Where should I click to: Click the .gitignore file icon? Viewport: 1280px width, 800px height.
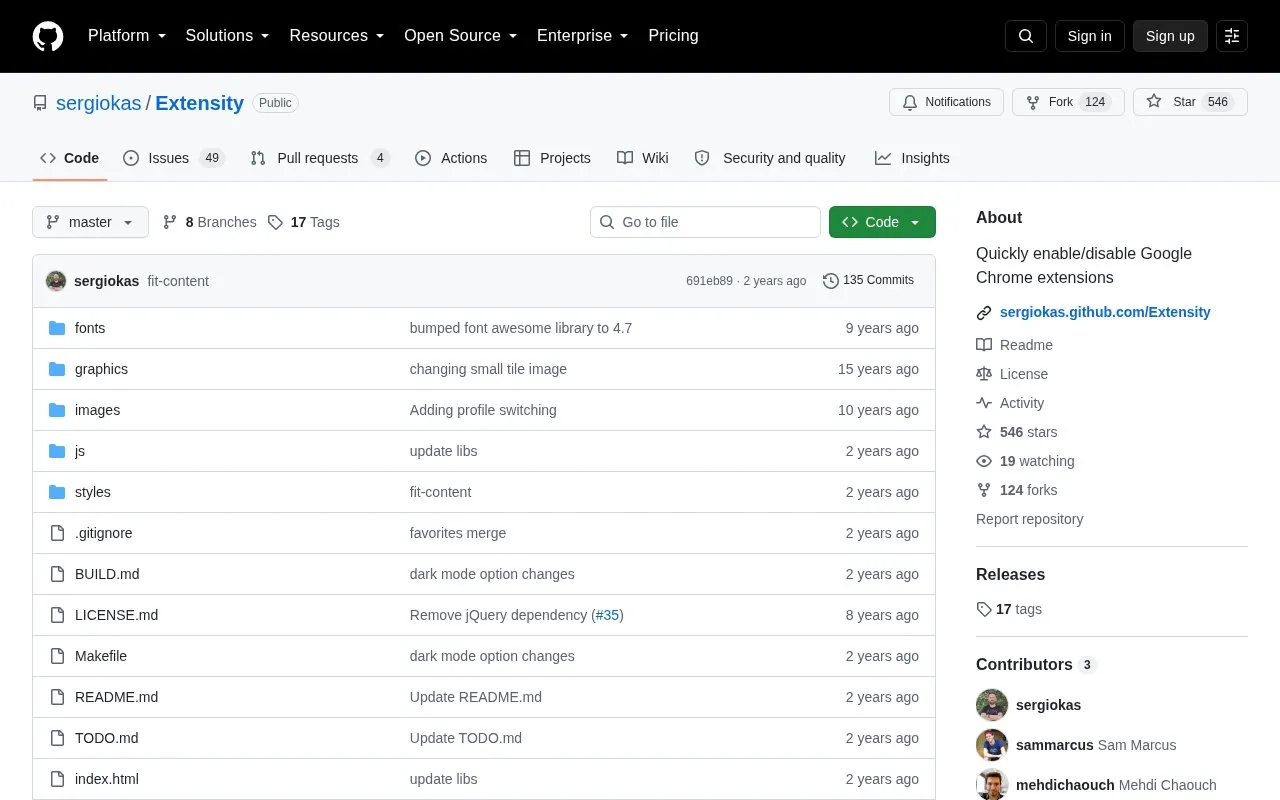[57, 533]
